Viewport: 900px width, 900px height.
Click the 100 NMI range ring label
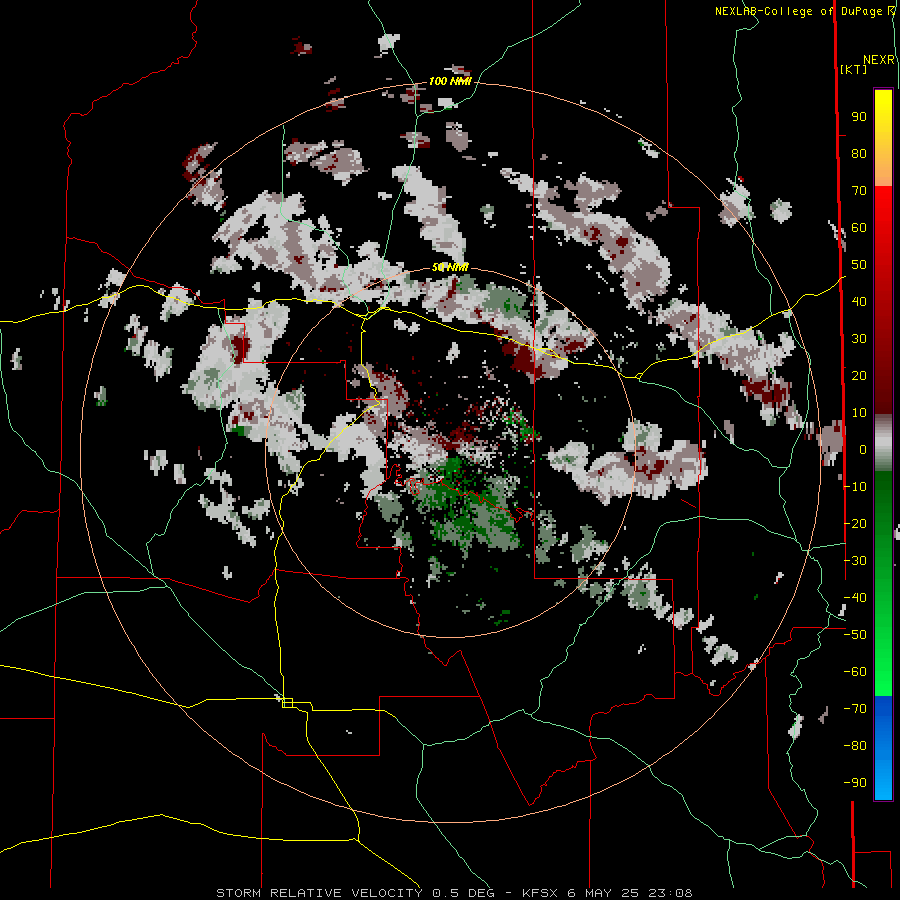click(x=450, y=82)
